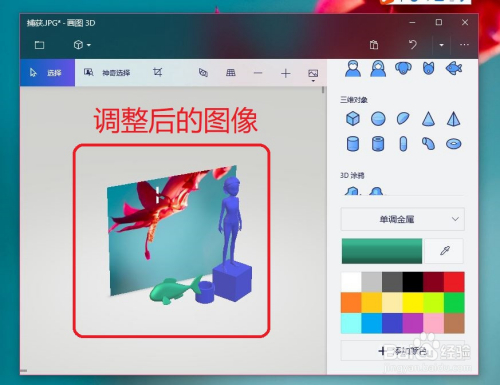Expand the small arrow dropdown next to undo

(441, 45)
